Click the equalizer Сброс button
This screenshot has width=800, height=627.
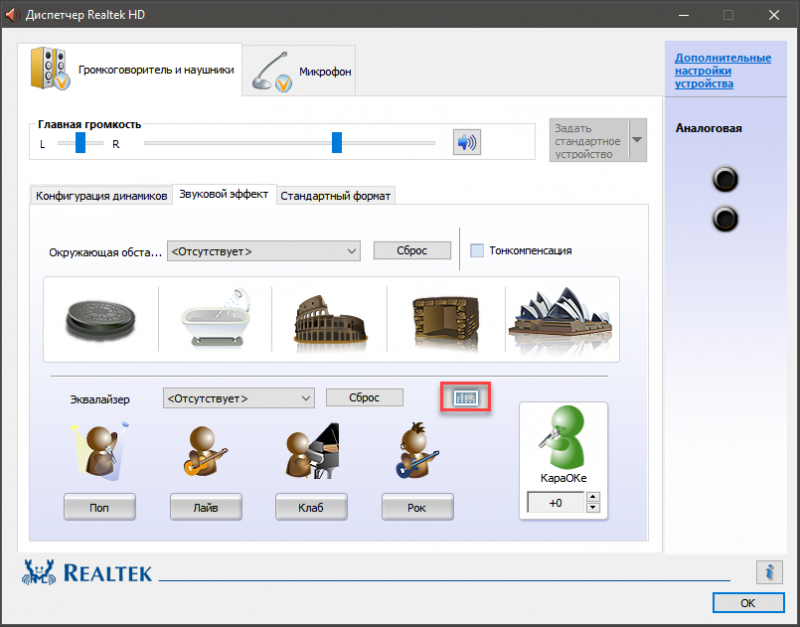[365, 397]
